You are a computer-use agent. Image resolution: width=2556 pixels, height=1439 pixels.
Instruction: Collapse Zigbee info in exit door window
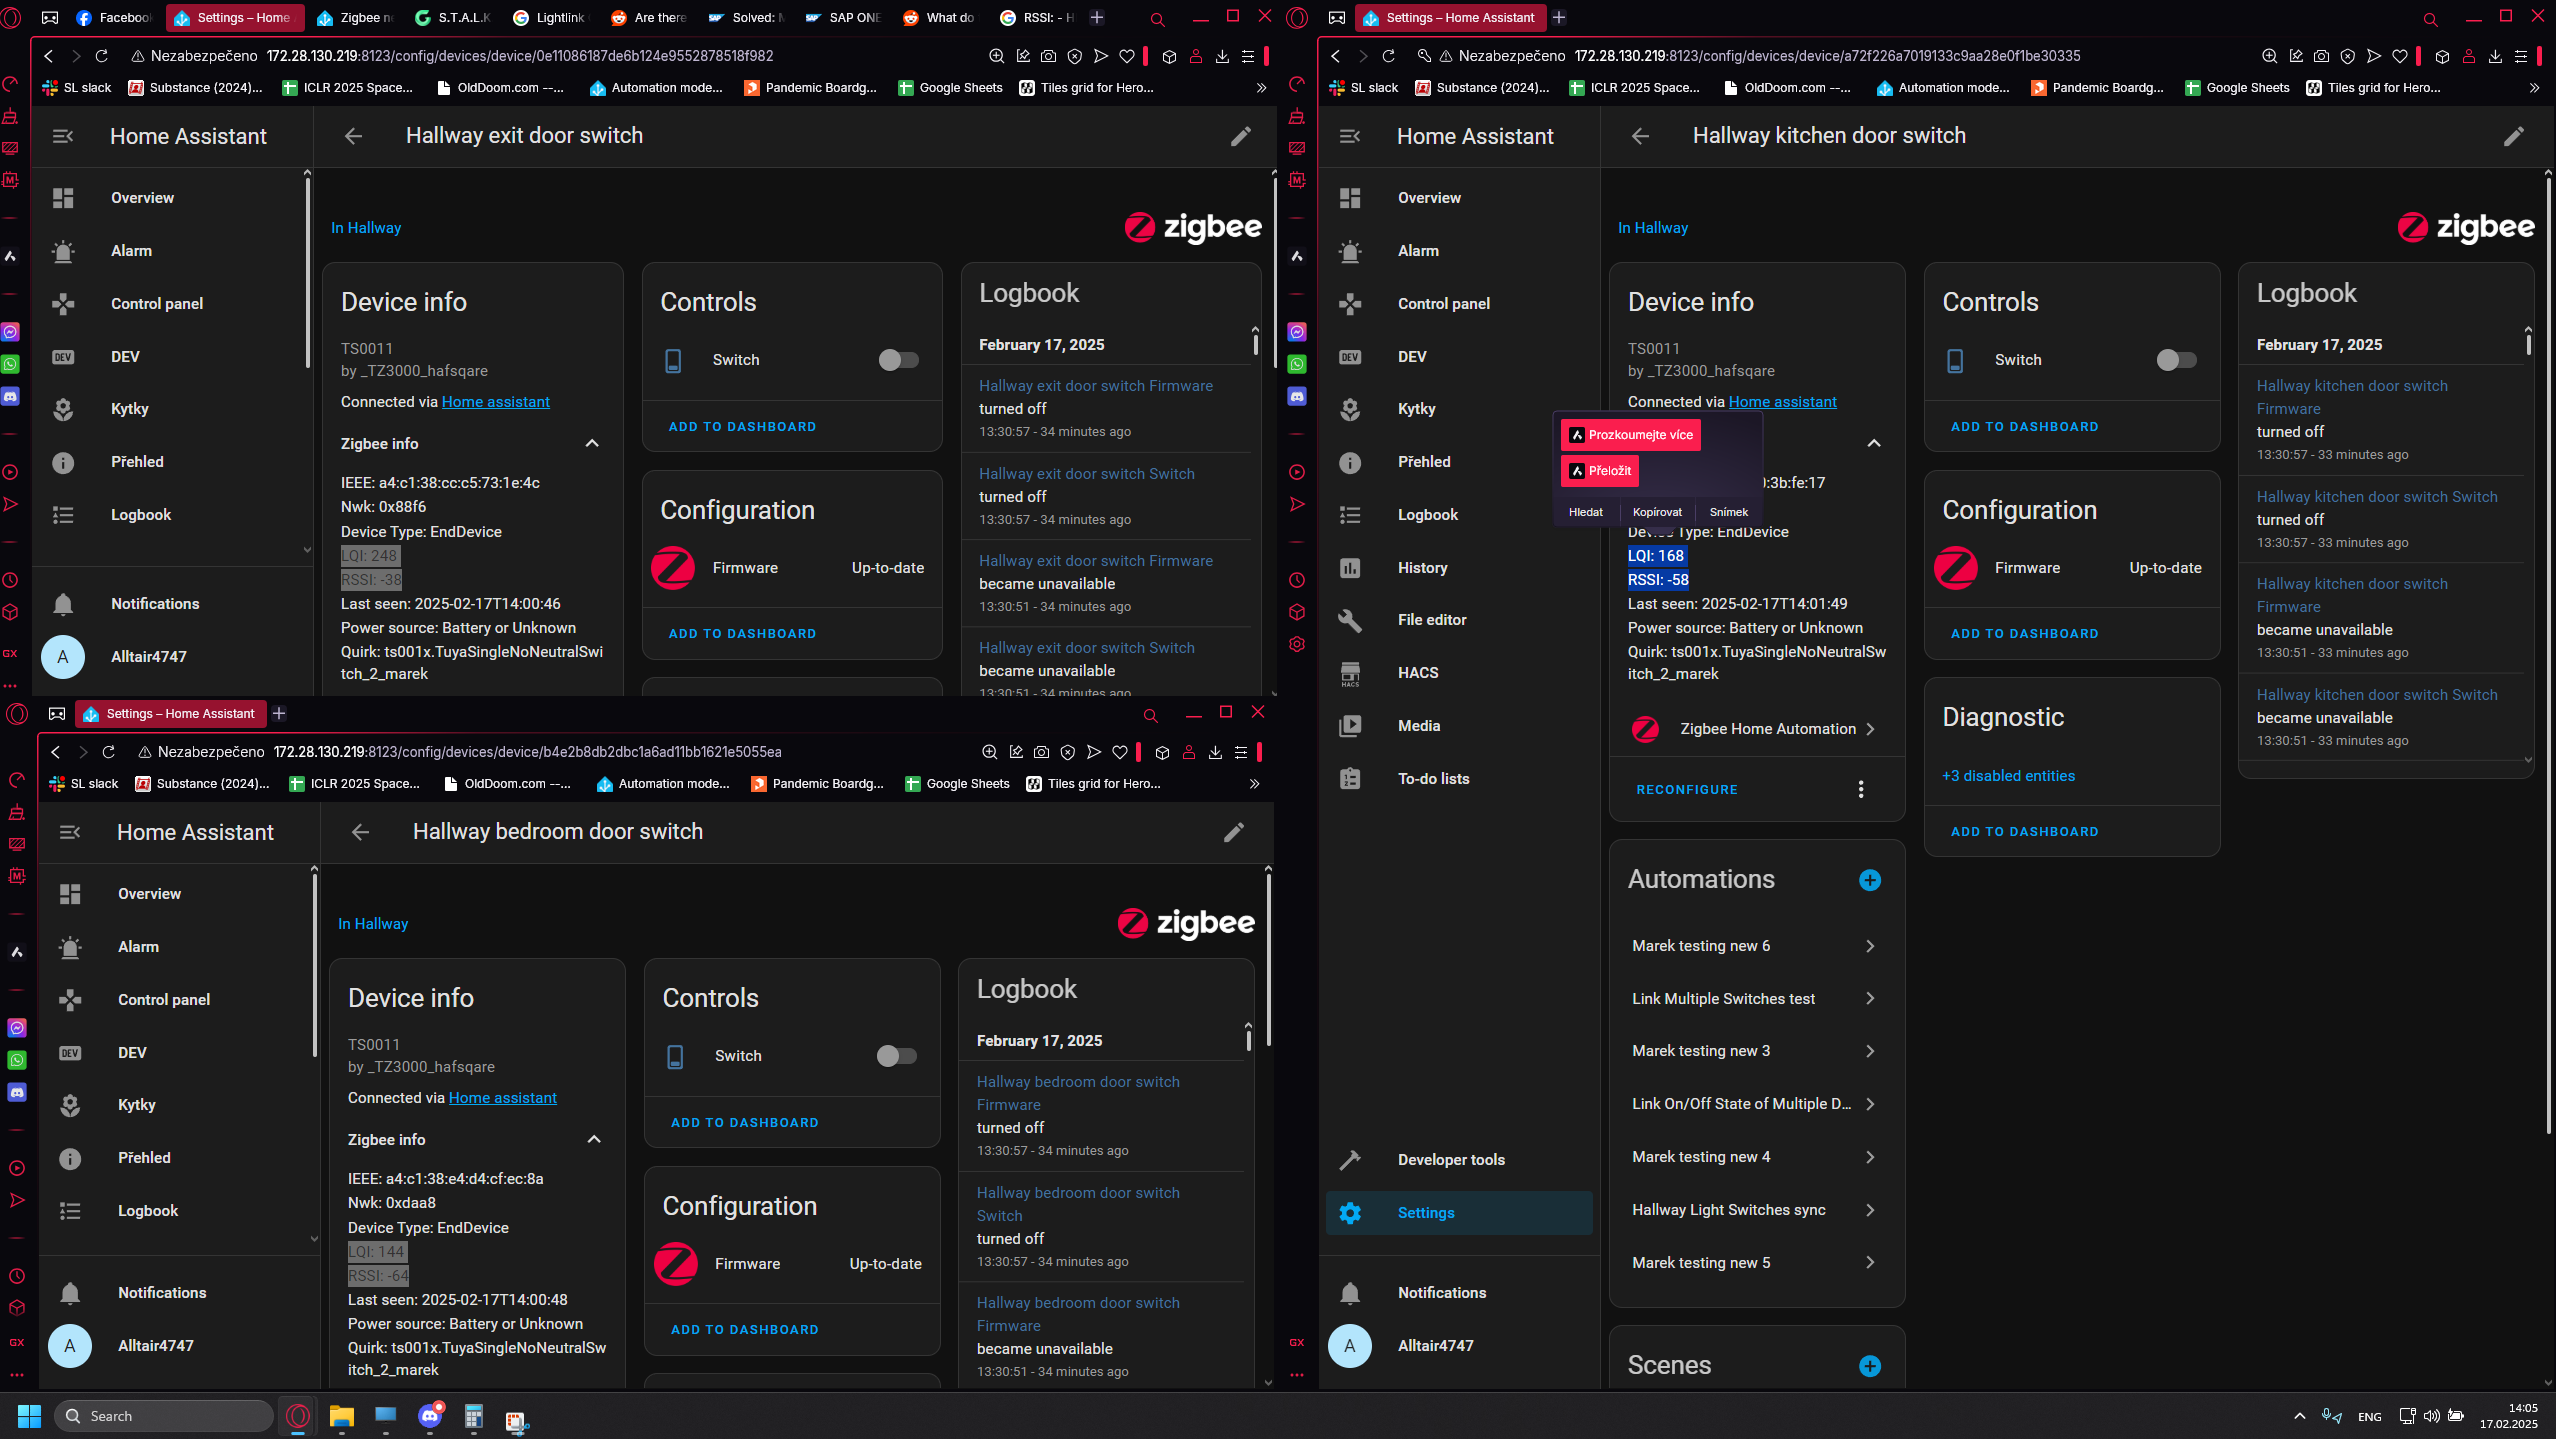pyautogui.click(x=592, y=444)
